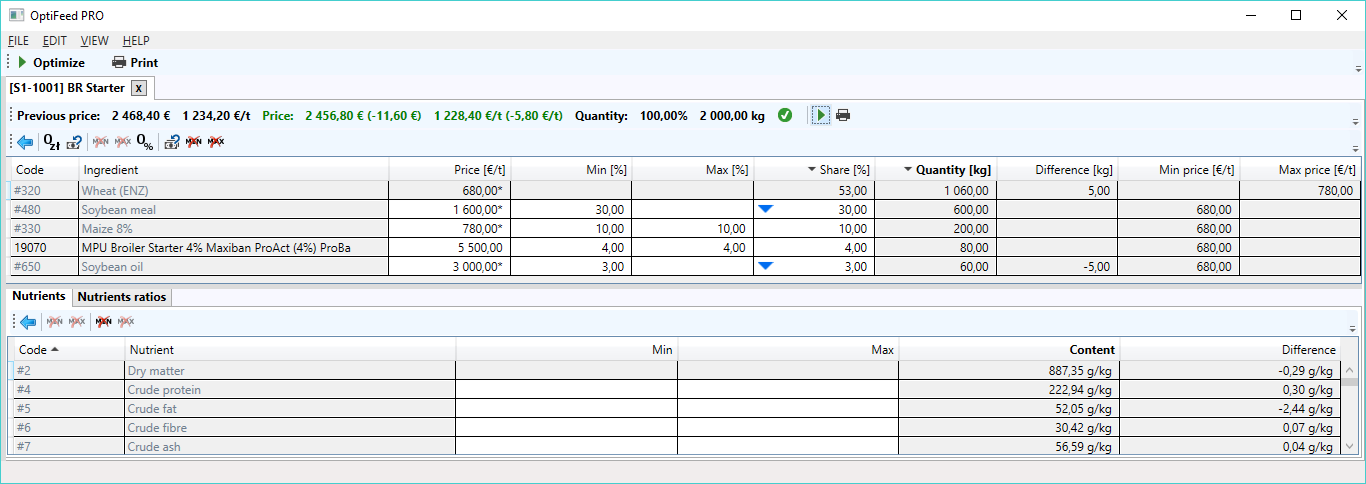
Task: Click the black crossed MIN icon in nutrients toolbar
Action: point(102,322)
